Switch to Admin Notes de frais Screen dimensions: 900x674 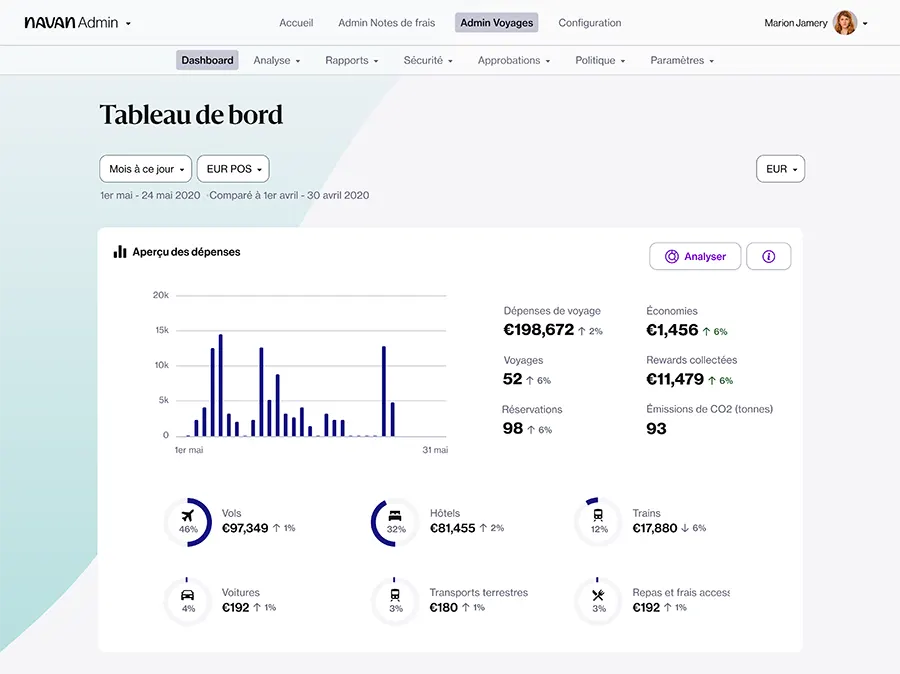coord(388,21)
